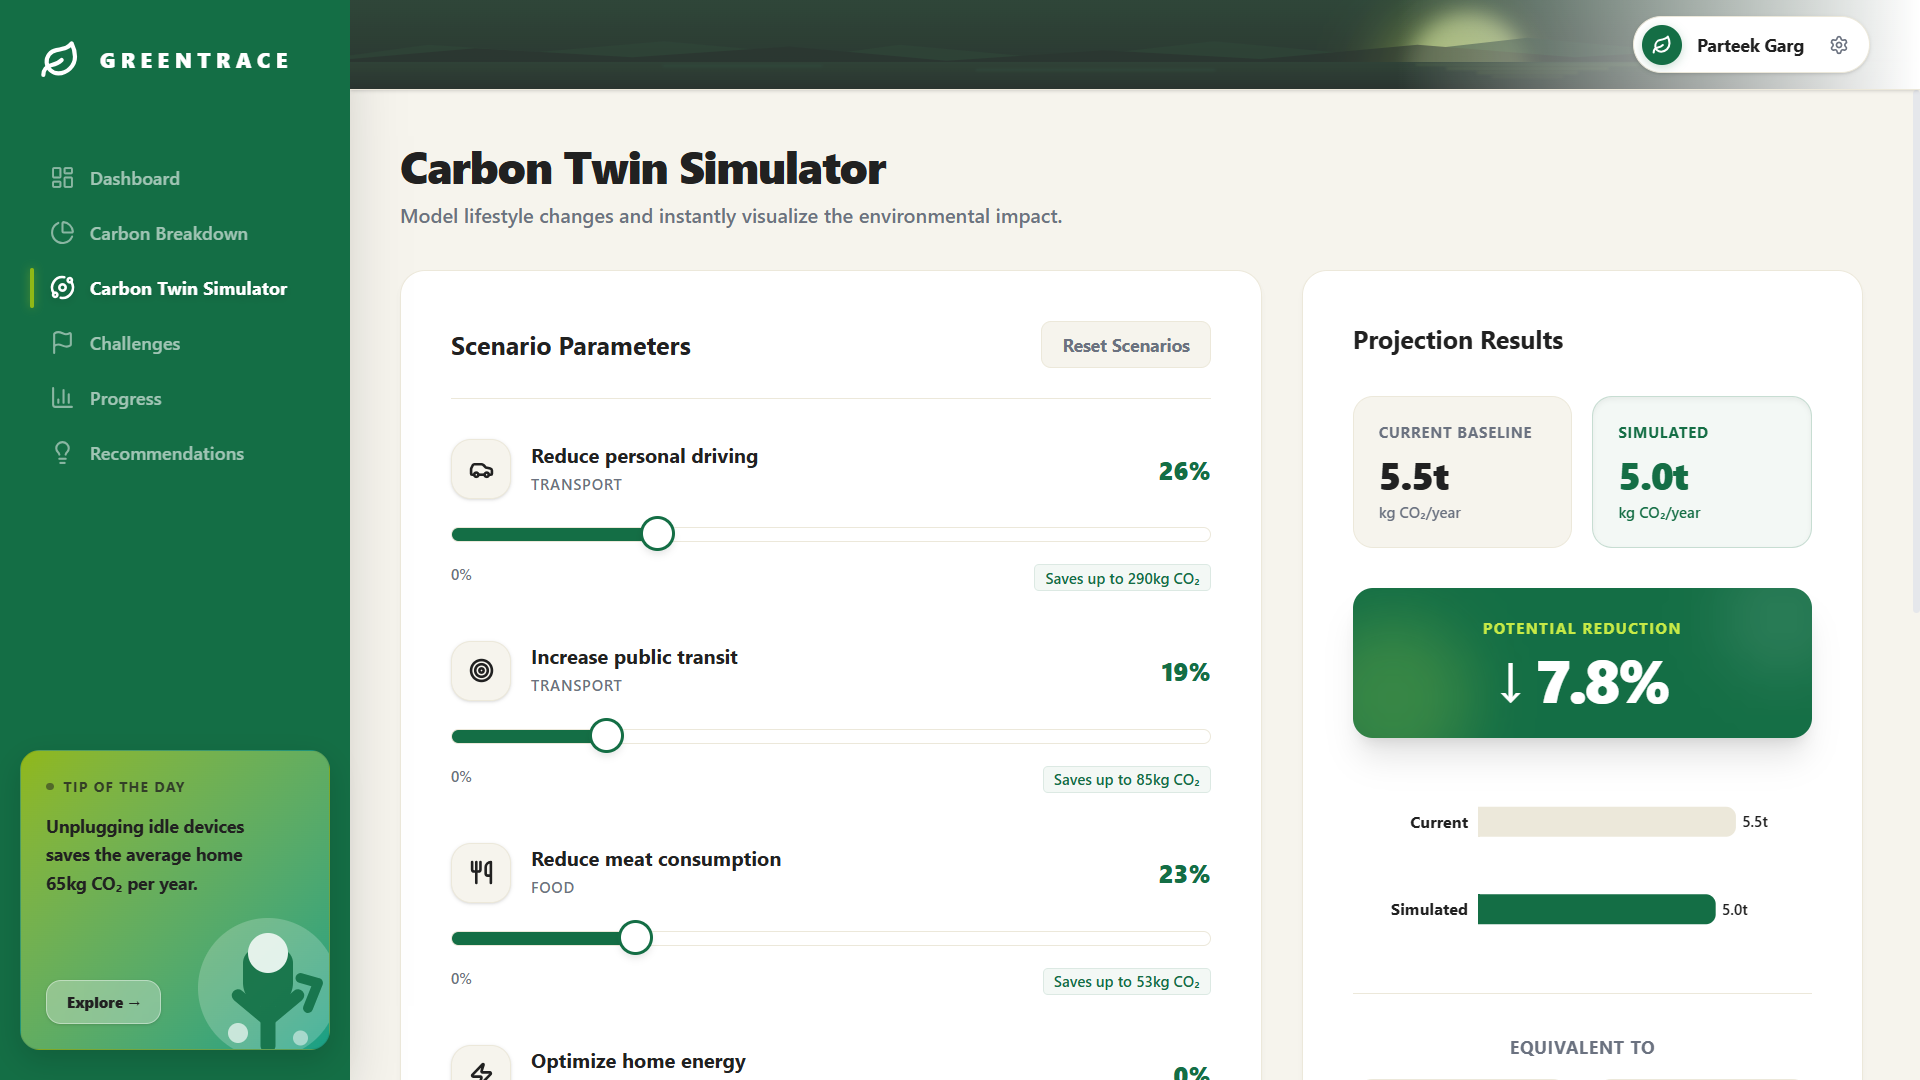Click the 26% personal driving value

click(x=1184, y=471)
